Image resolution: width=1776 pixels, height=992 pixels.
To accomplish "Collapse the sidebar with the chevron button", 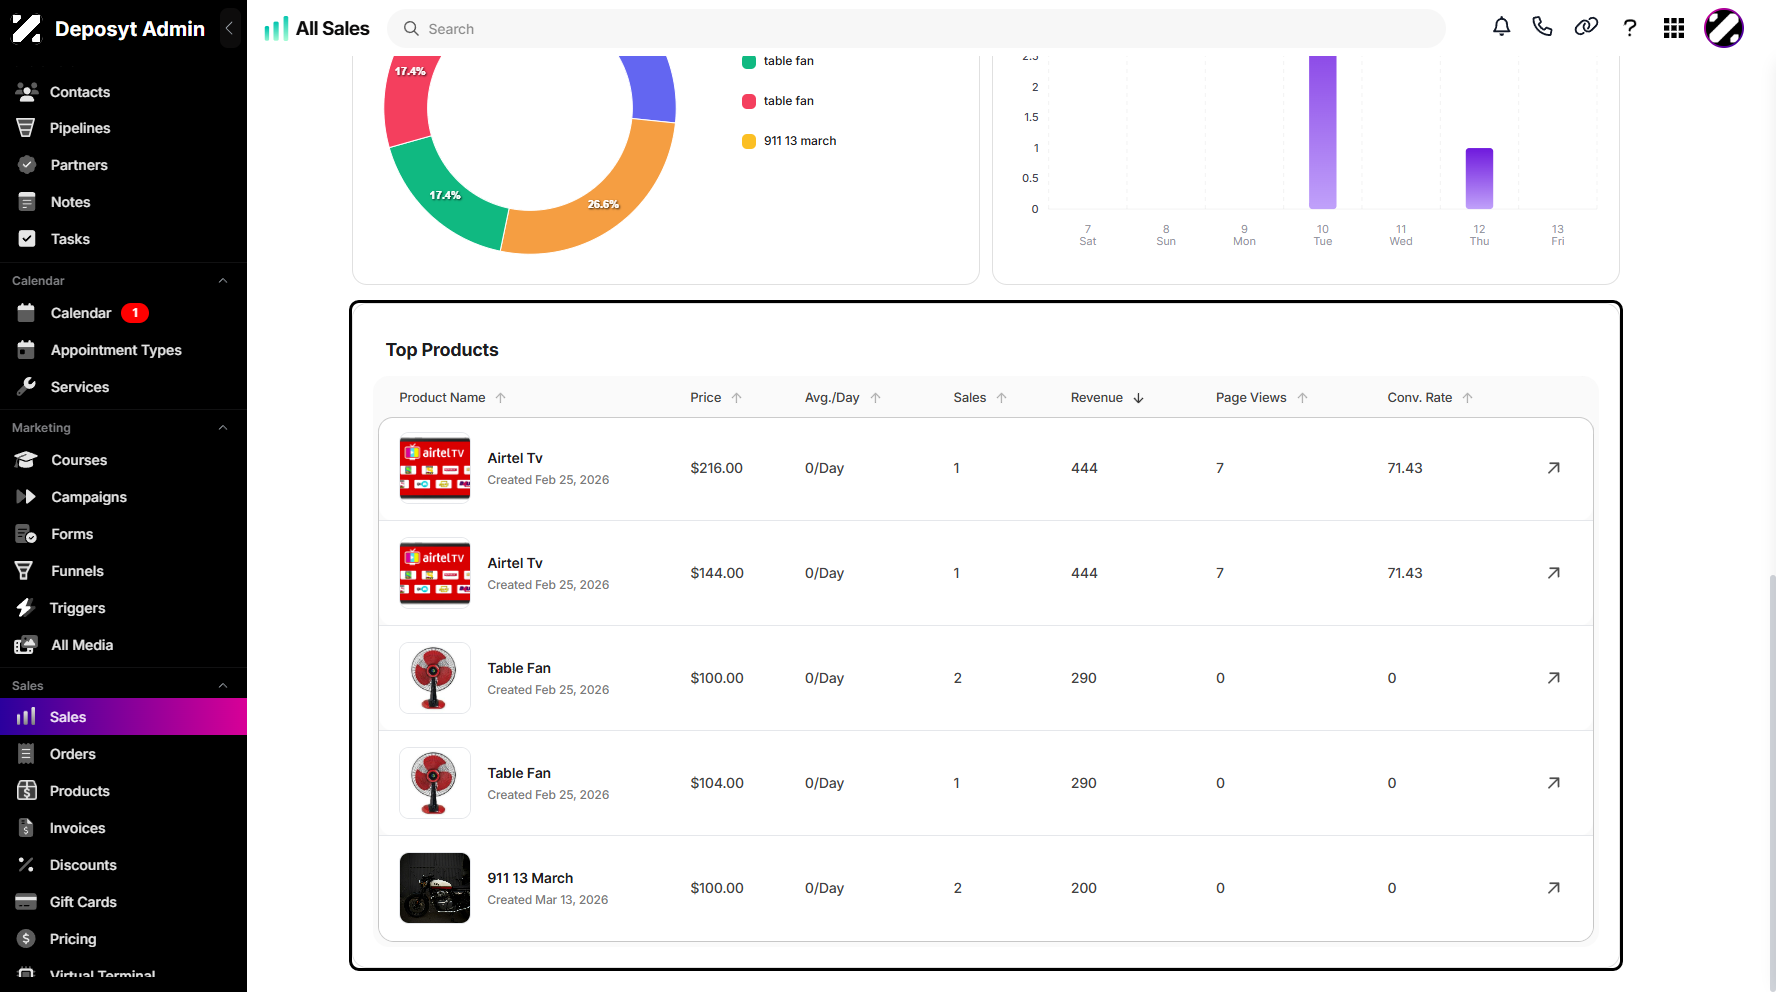I will pyautogui.click(x=229, y=28).
